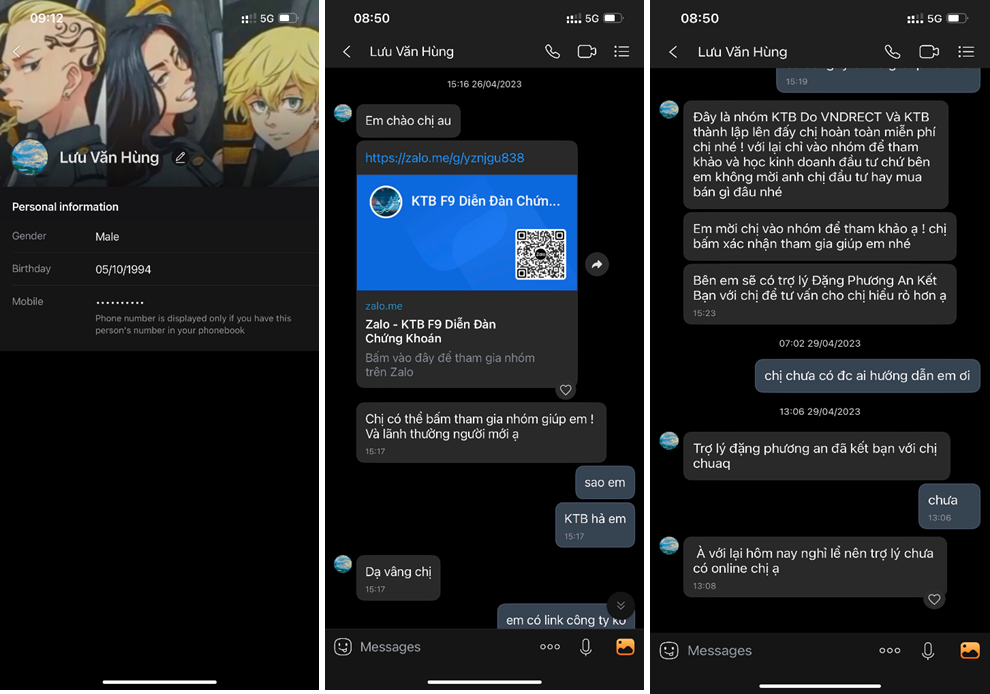This screenshot has height=694, width=990.
Task: Open the orange photo picker in right chat
Action: 970,650
